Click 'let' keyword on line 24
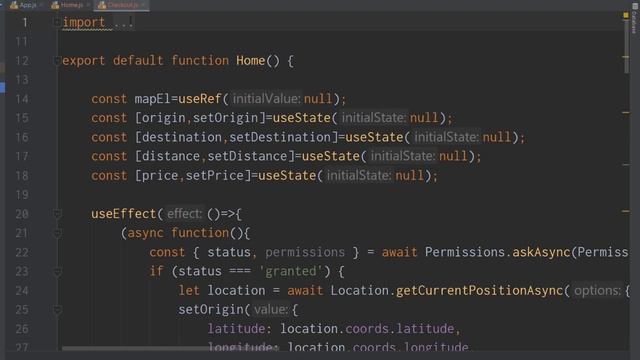Image resolution: width=640 pixels, height=360 pixels. 189,291
